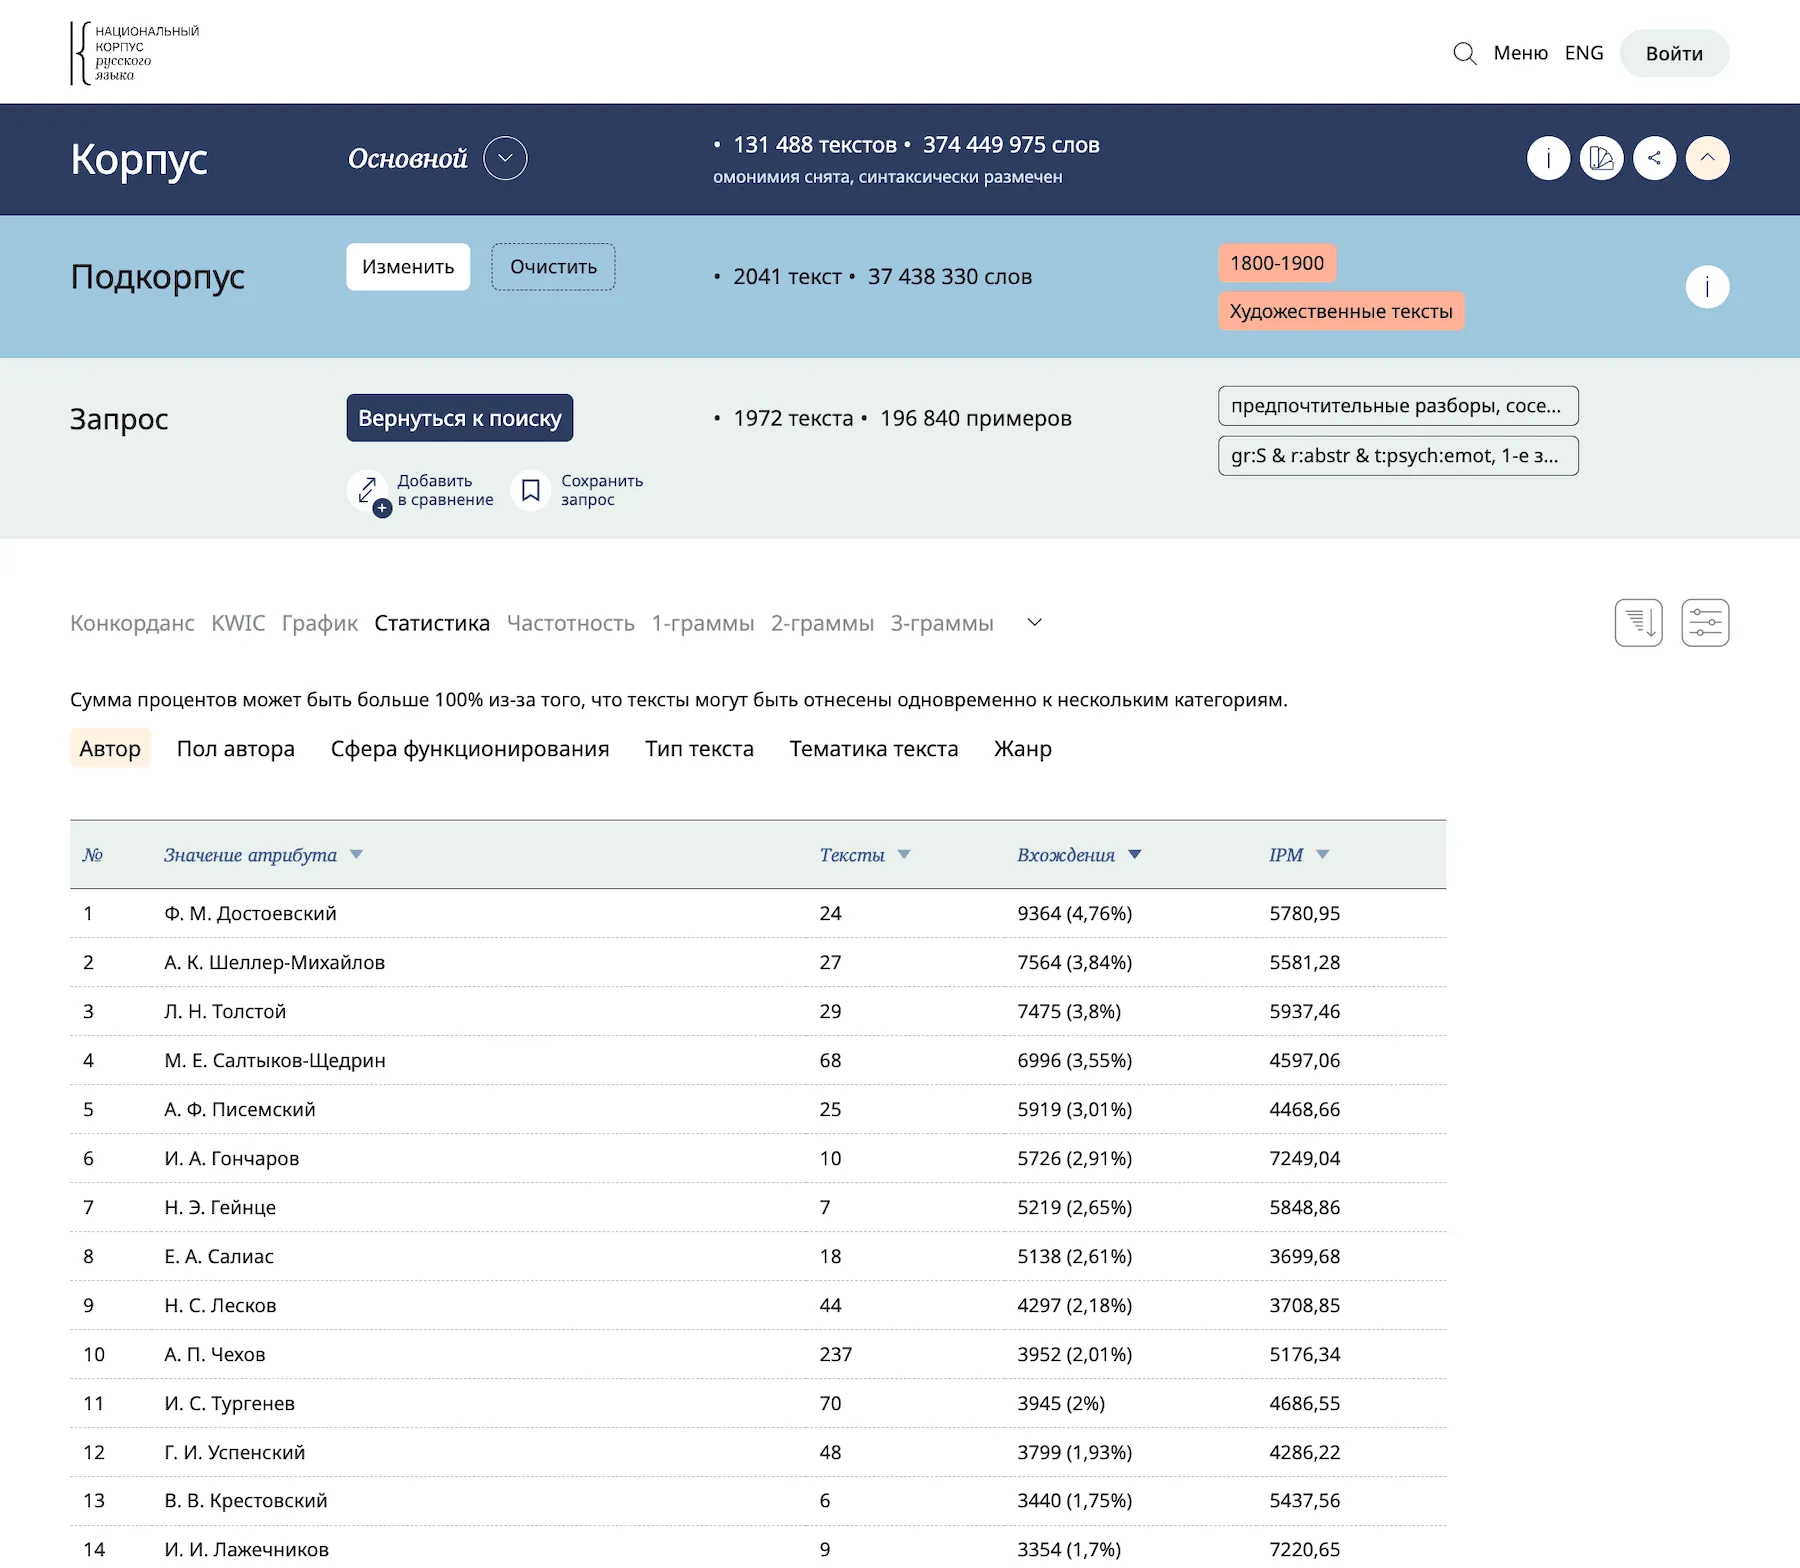The width and height of the screenshot is (1800, 1568).
Task: Click the Сохранить запрос link
Action: (x=602, y=490)
